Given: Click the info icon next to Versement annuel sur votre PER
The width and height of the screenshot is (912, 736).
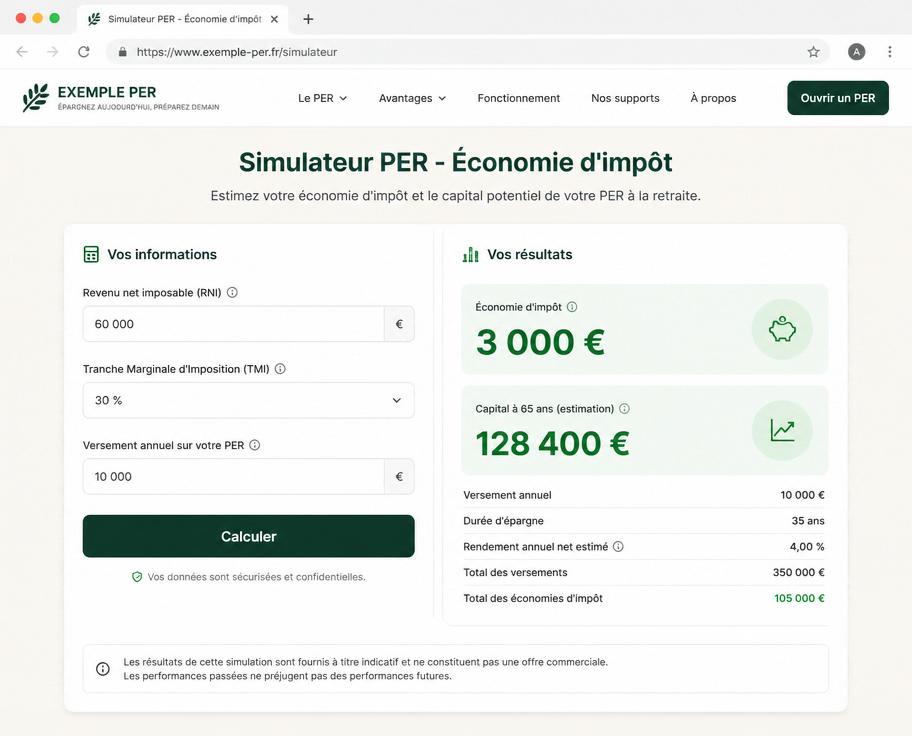Looking at the screenshot, I should [255, 445].
